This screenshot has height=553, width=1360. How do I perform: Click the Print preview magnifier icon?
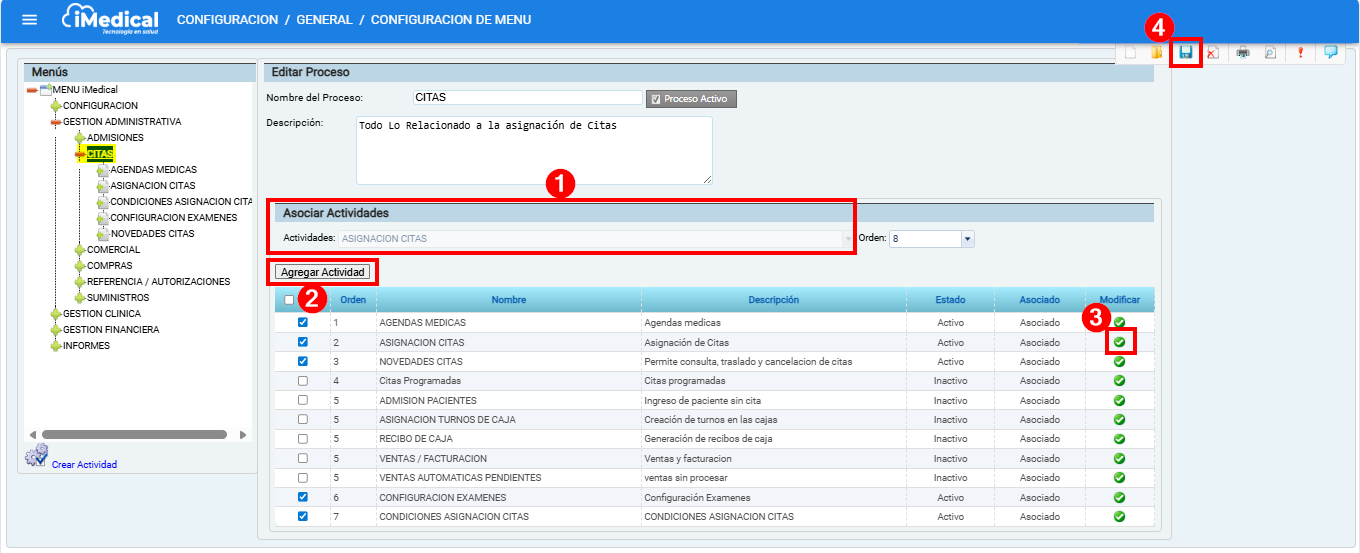pos(1270,53)
